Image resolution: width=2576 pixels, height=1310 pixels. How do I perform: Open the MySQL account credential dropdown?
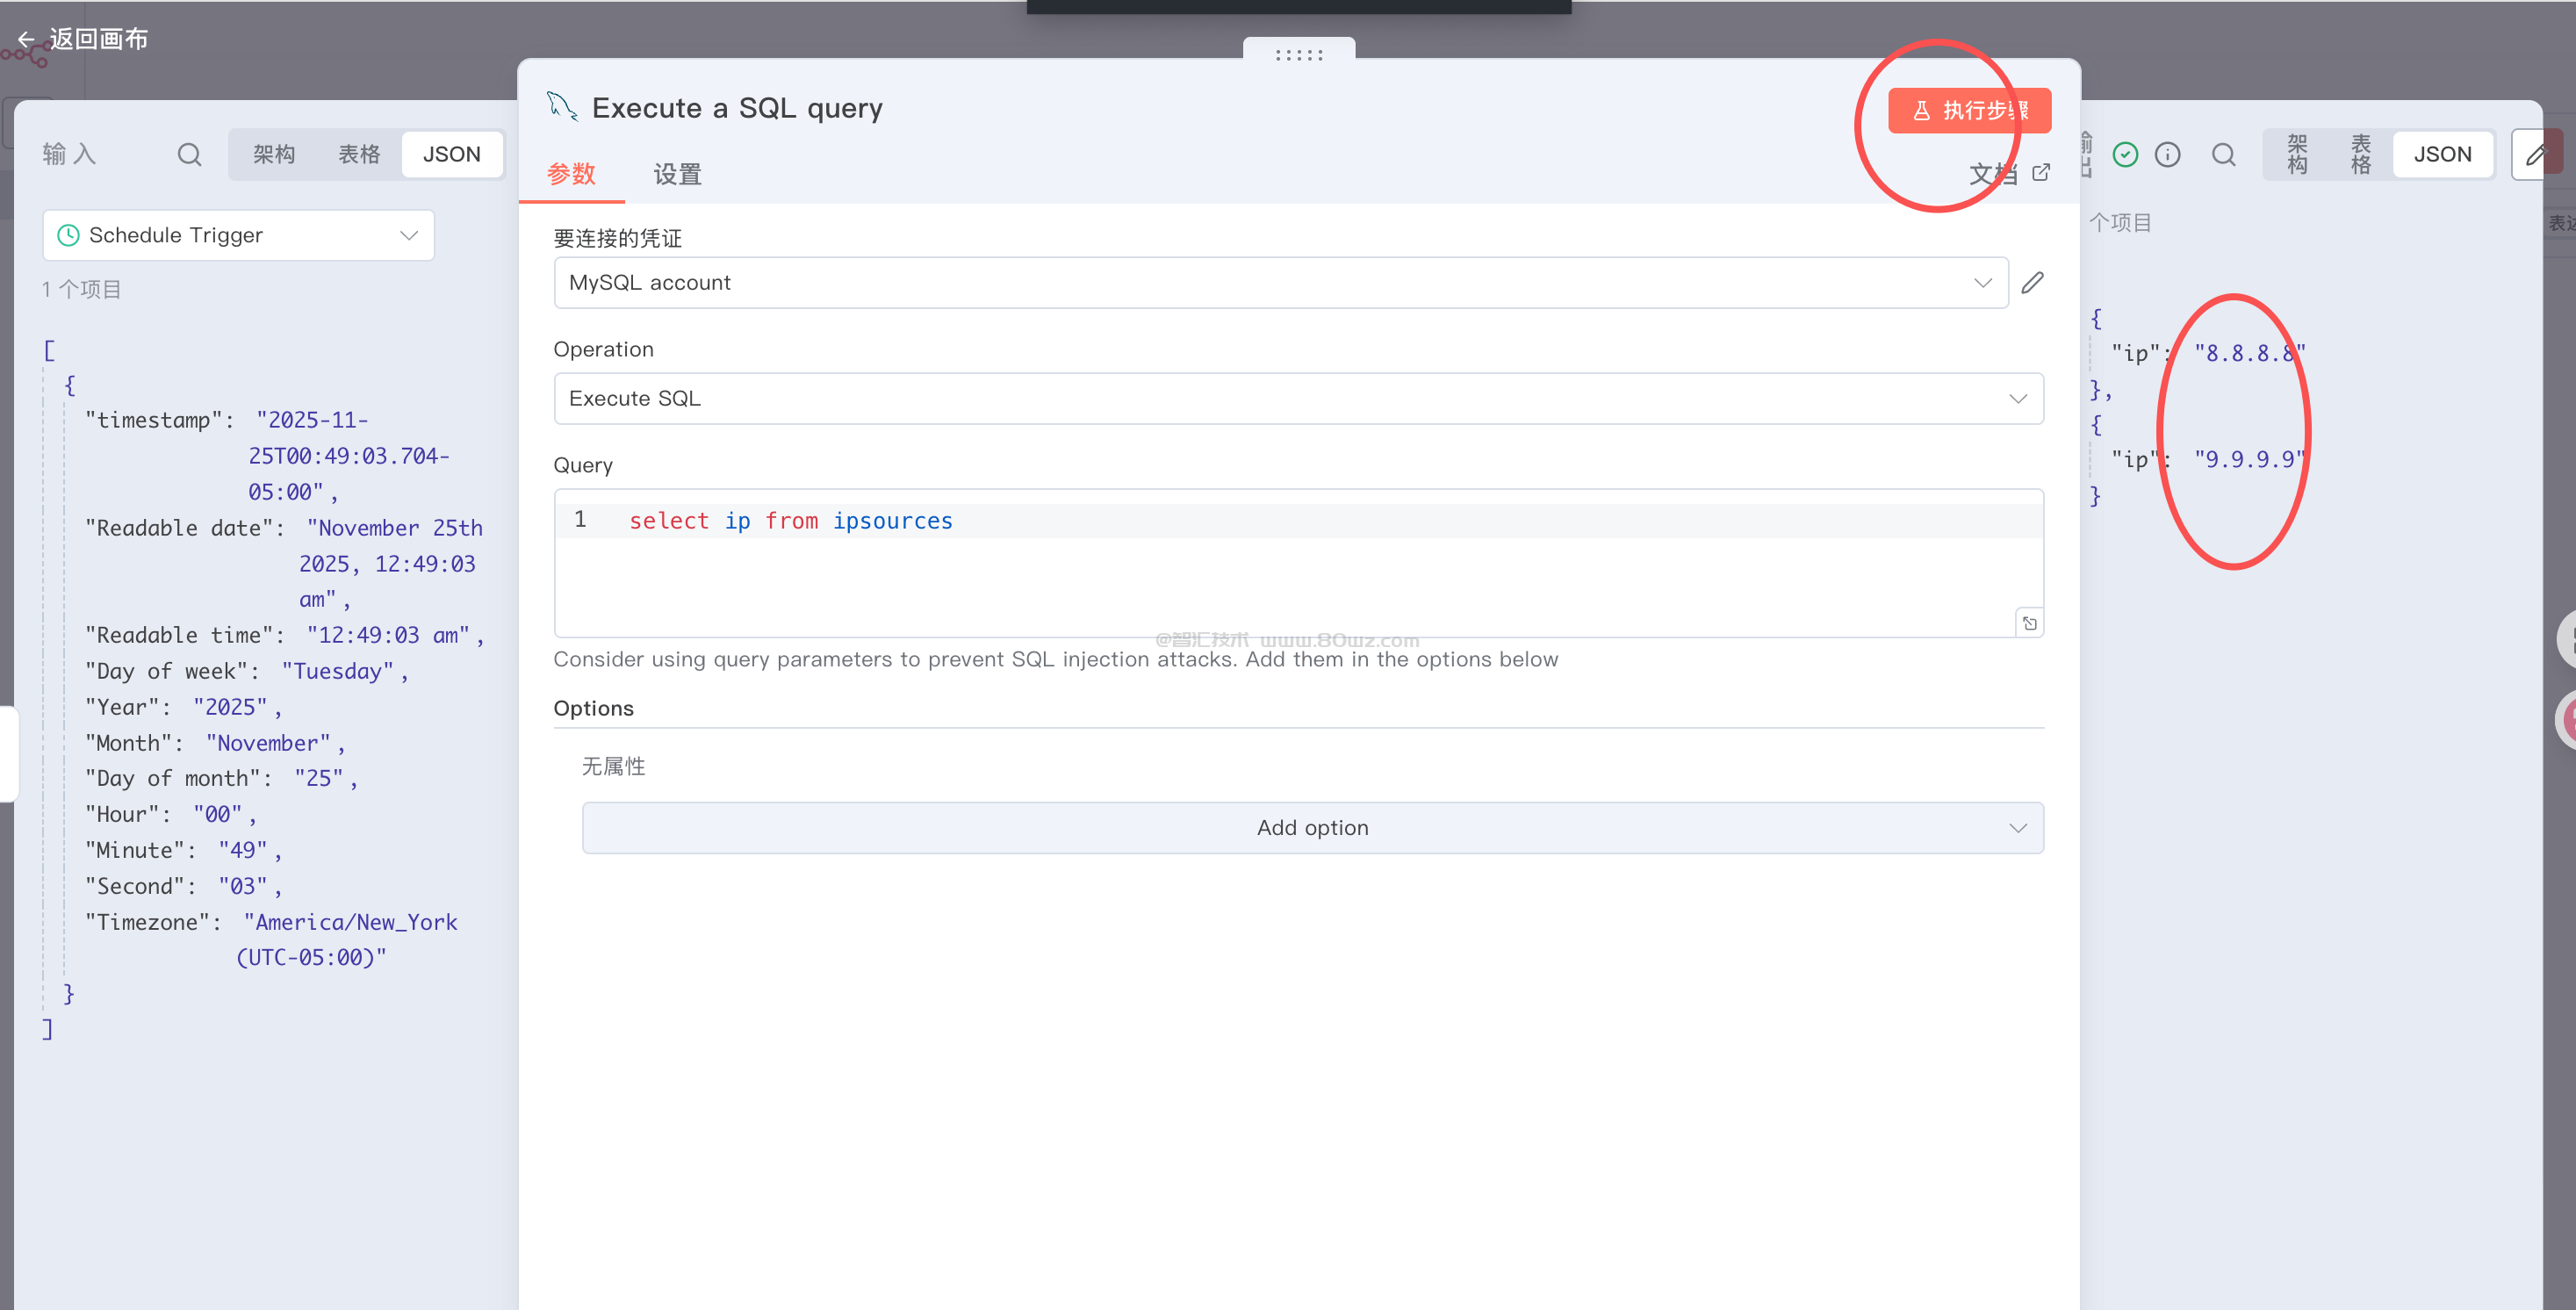[x=1280, y=283]
